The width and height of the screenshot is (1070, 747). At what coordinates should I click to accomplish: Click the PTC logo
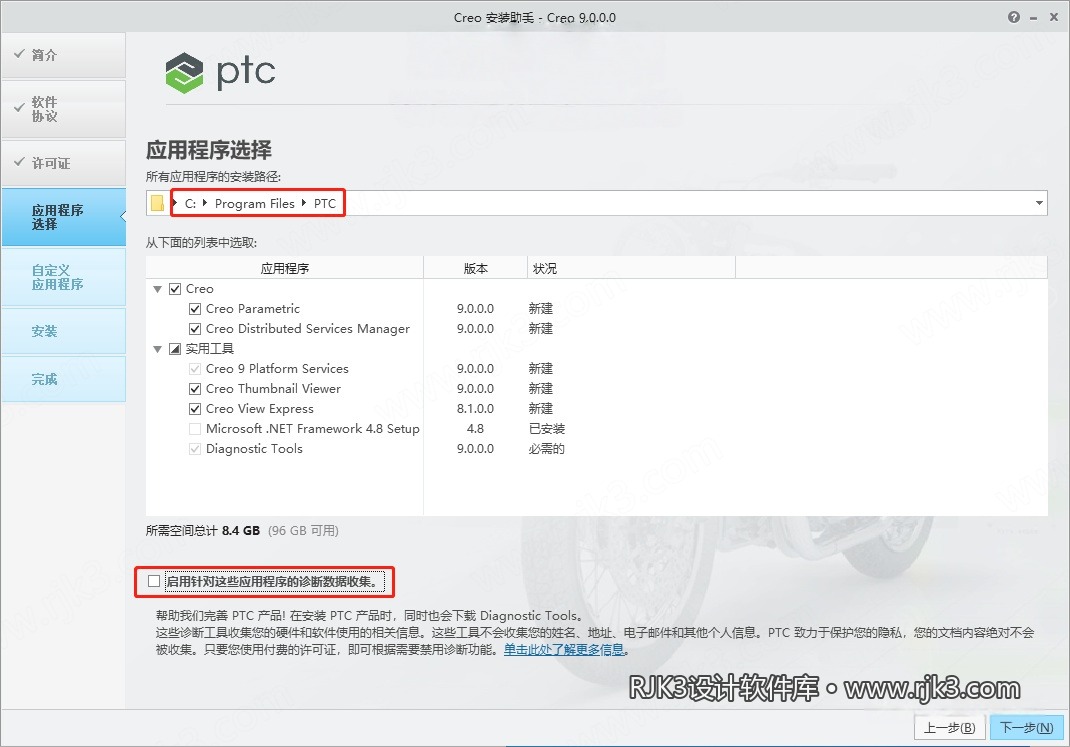pyautogui.click(x=220, y=72)
